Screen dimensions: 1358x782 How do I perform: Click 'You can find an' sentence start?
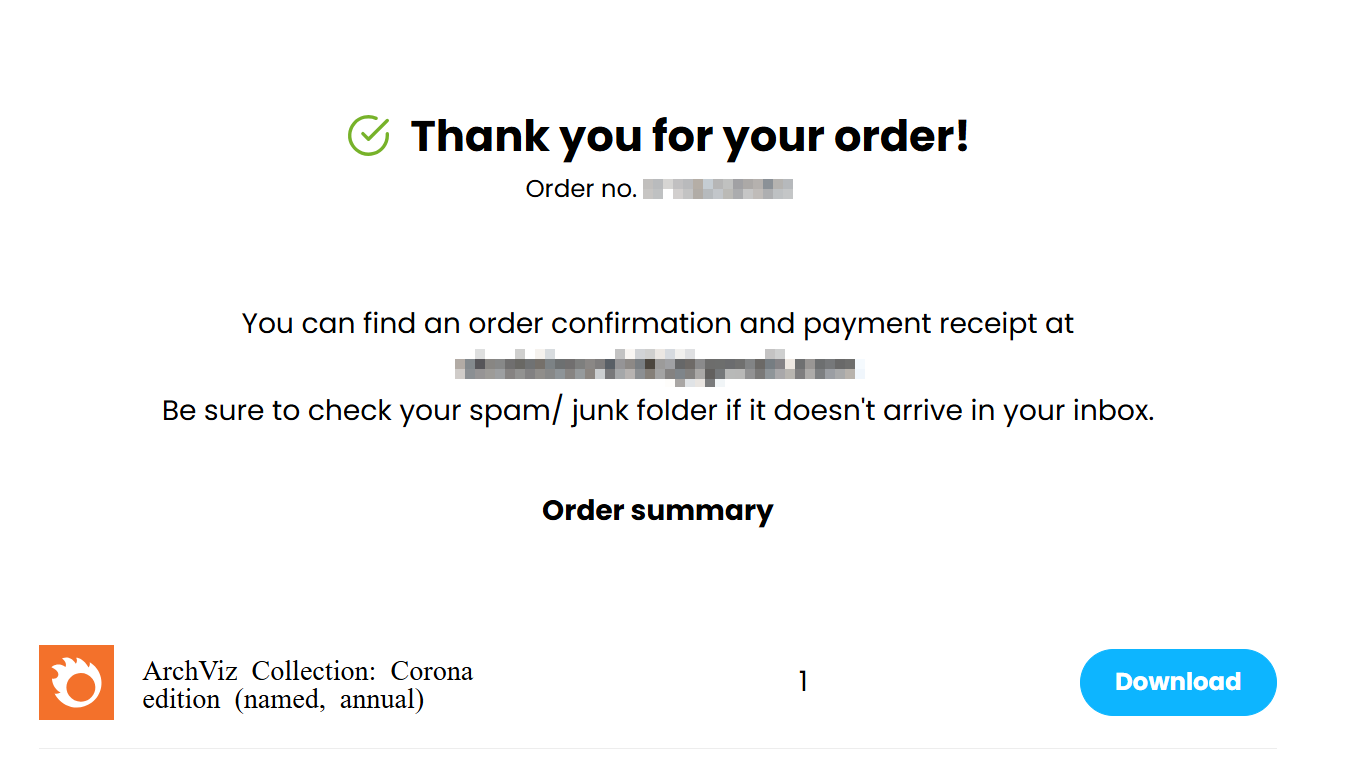point(352,324)
